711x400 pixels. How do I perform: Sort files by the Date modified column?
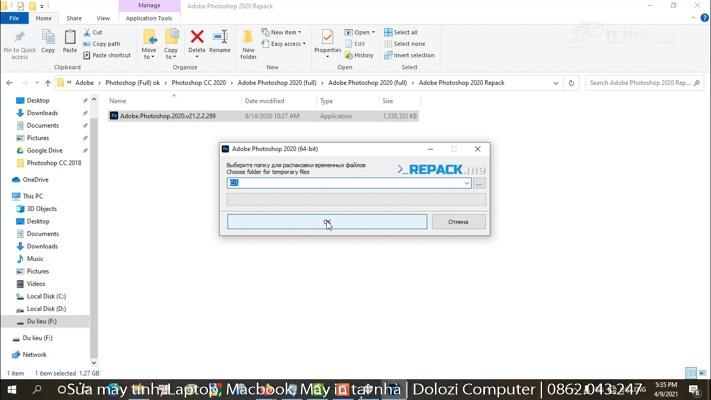(265, 101)
